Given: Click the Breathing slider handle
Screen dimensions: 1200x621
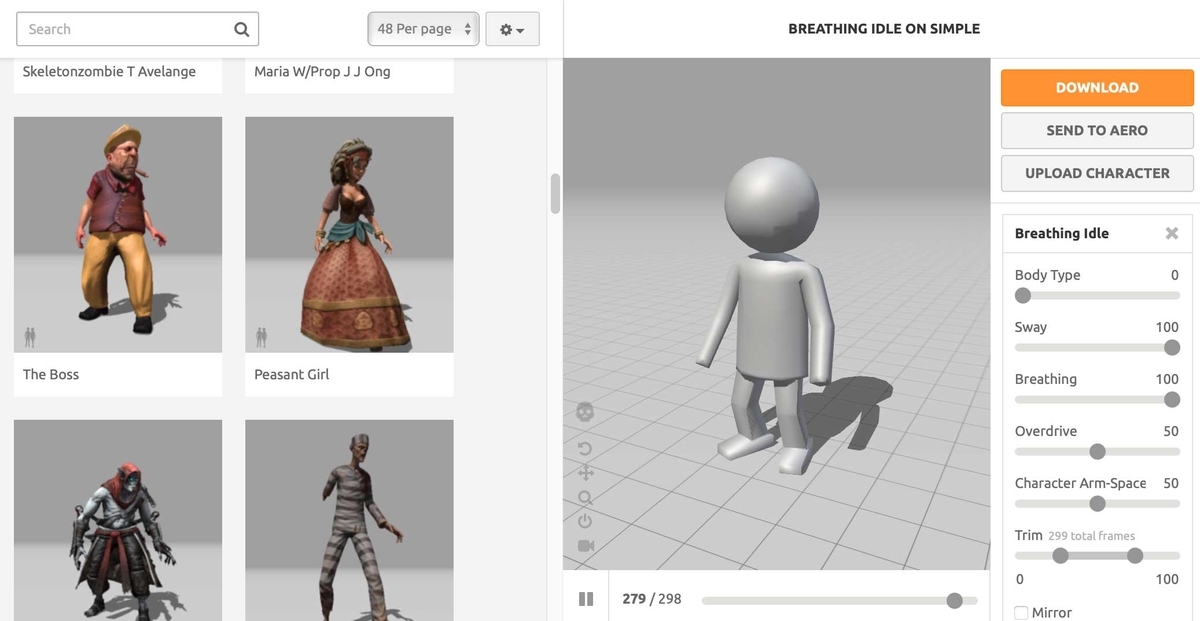Looking at the screenshot, I should tap(1172, 399).
